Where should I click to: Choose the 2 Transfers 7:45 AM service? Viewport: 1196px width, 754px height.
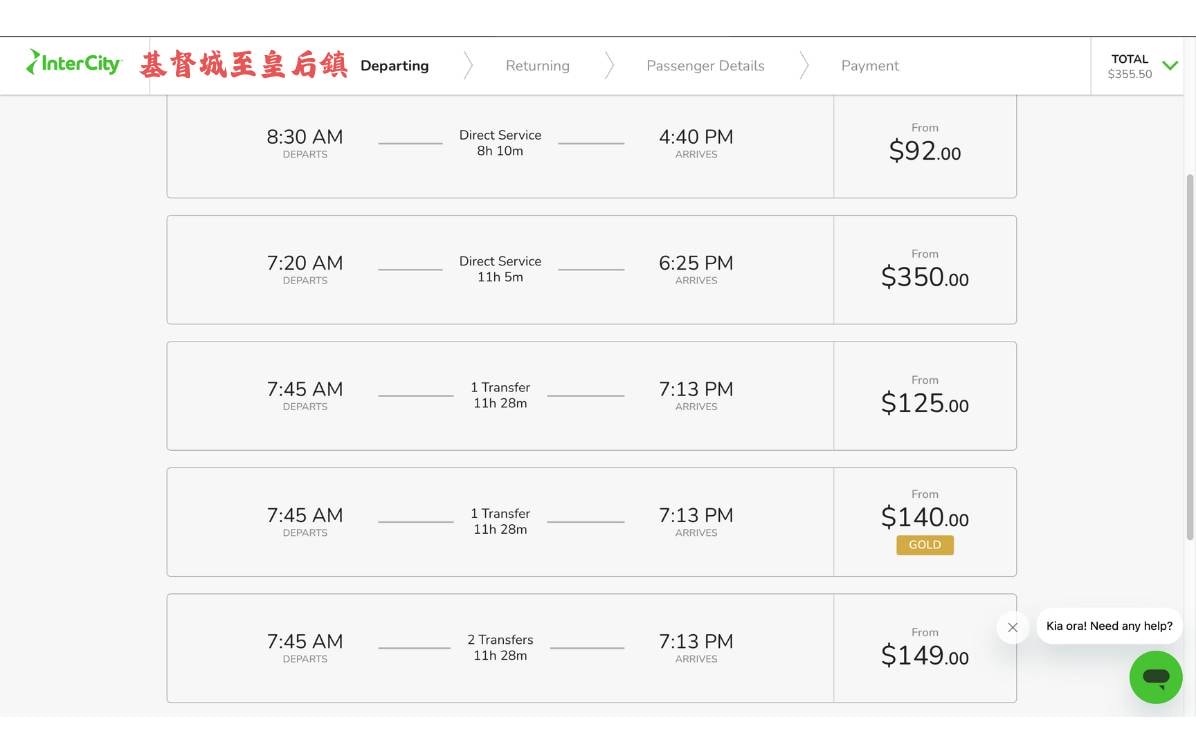click(500, 648)
